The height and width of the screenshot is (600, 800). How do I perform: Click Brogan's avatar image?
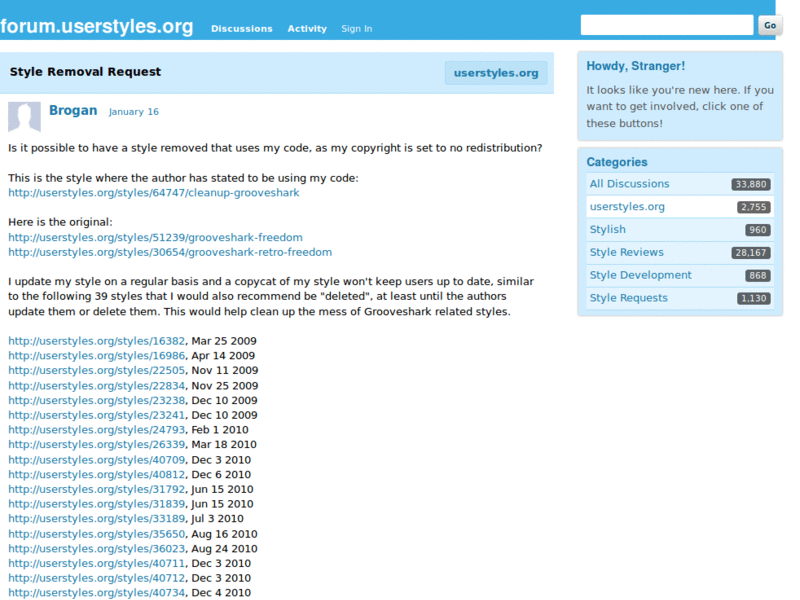click(x=24, y=117)
